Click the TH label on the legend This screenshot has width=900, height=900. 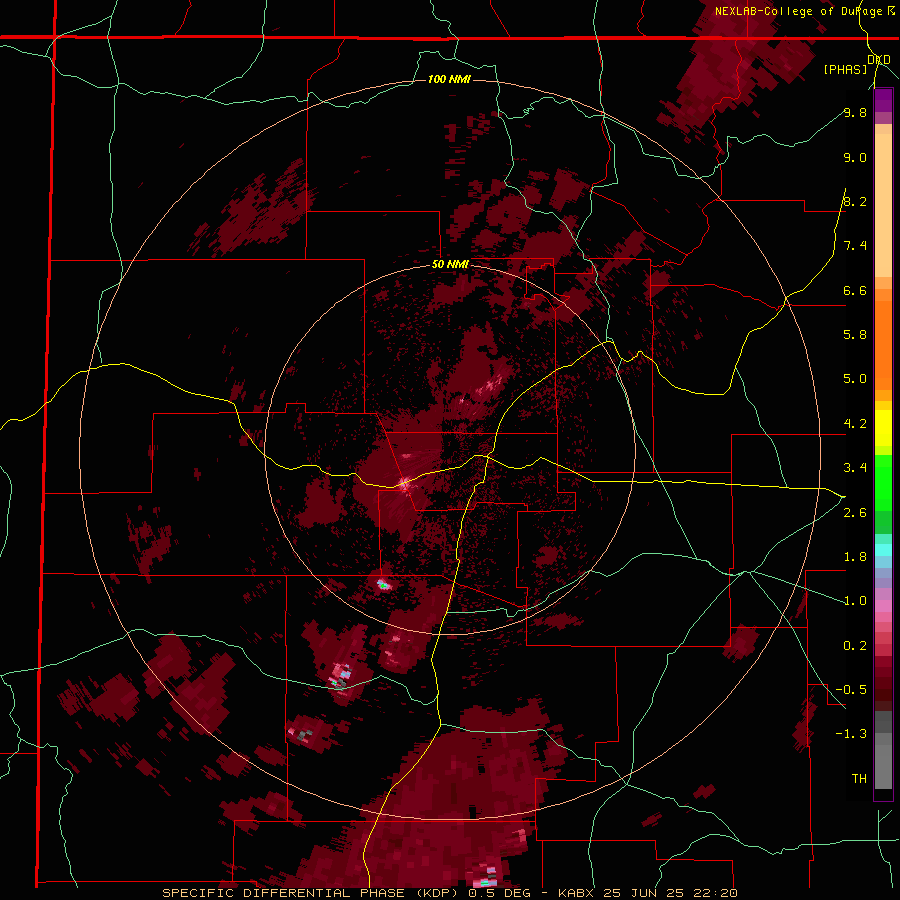pyautogui.click(x=859, y=778)
